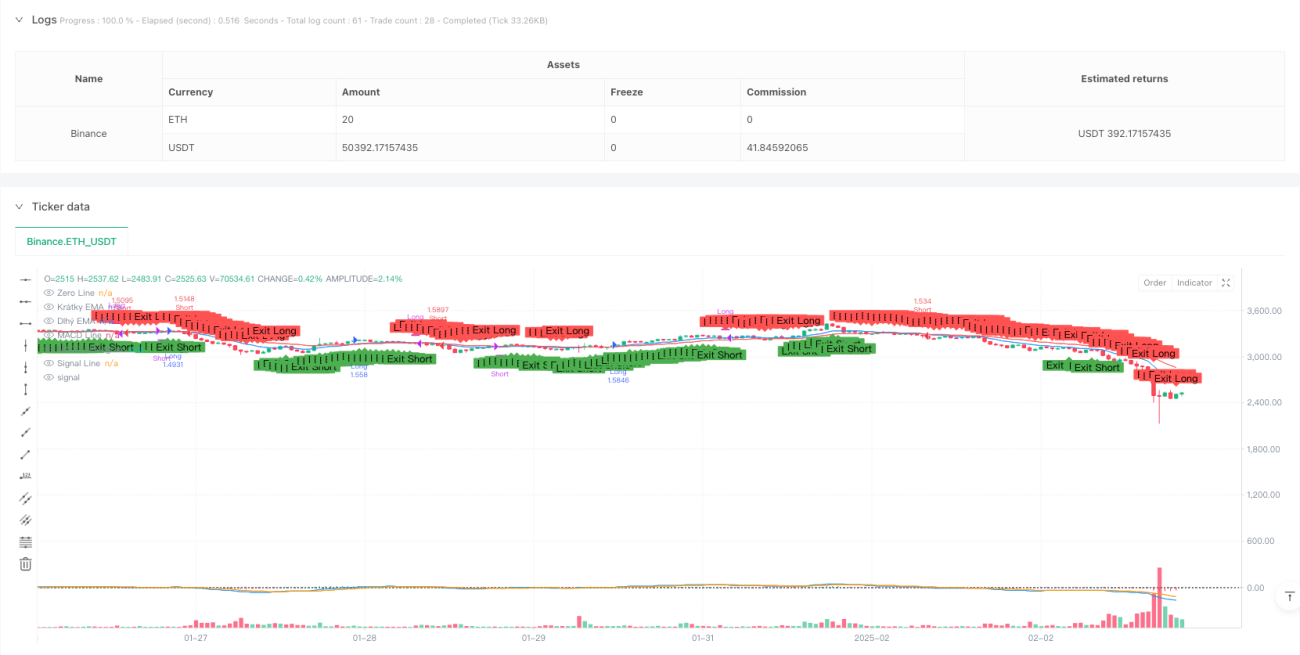Hide the Zero Line indicator via its eye icon
This screenshot has height=655, width=1300.
coord(48,293)
